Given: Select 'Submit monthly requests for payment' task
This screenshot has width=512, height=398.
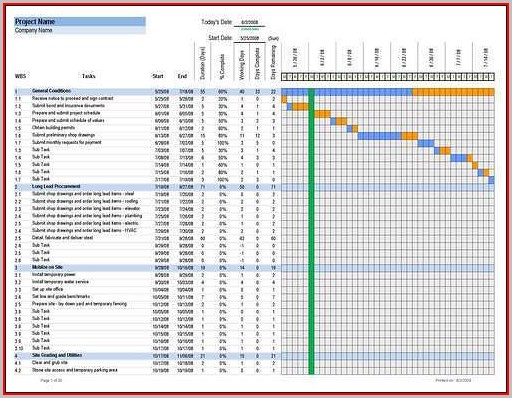Looking at the screenshot, I should coord(67,142).
